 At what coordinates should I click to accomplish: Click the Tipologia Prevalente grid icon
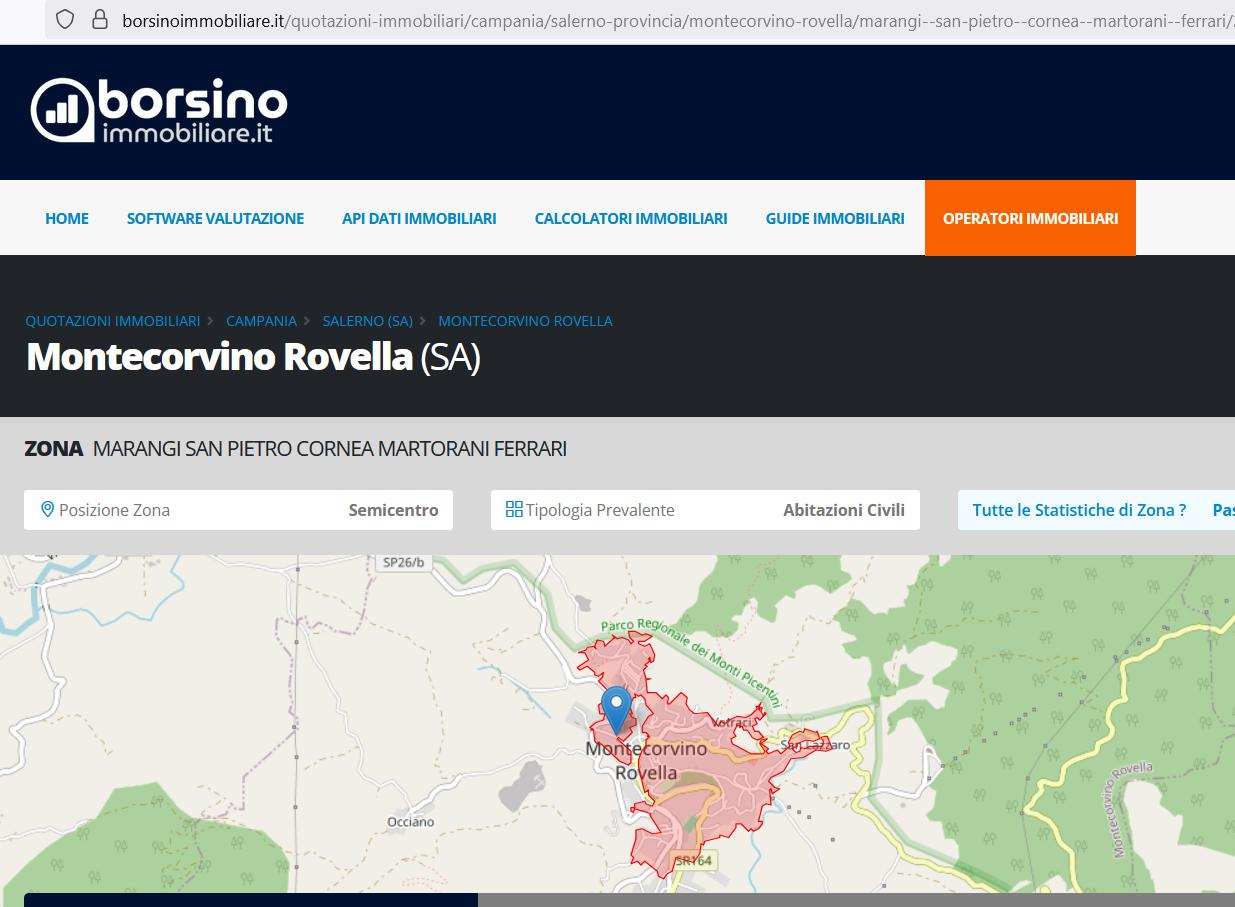[514, 510]
